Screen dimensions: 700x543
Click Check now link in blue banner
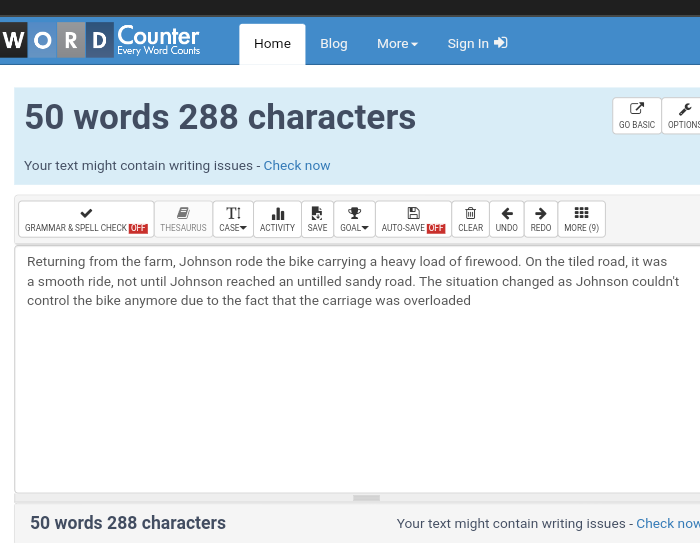point(297,166)
